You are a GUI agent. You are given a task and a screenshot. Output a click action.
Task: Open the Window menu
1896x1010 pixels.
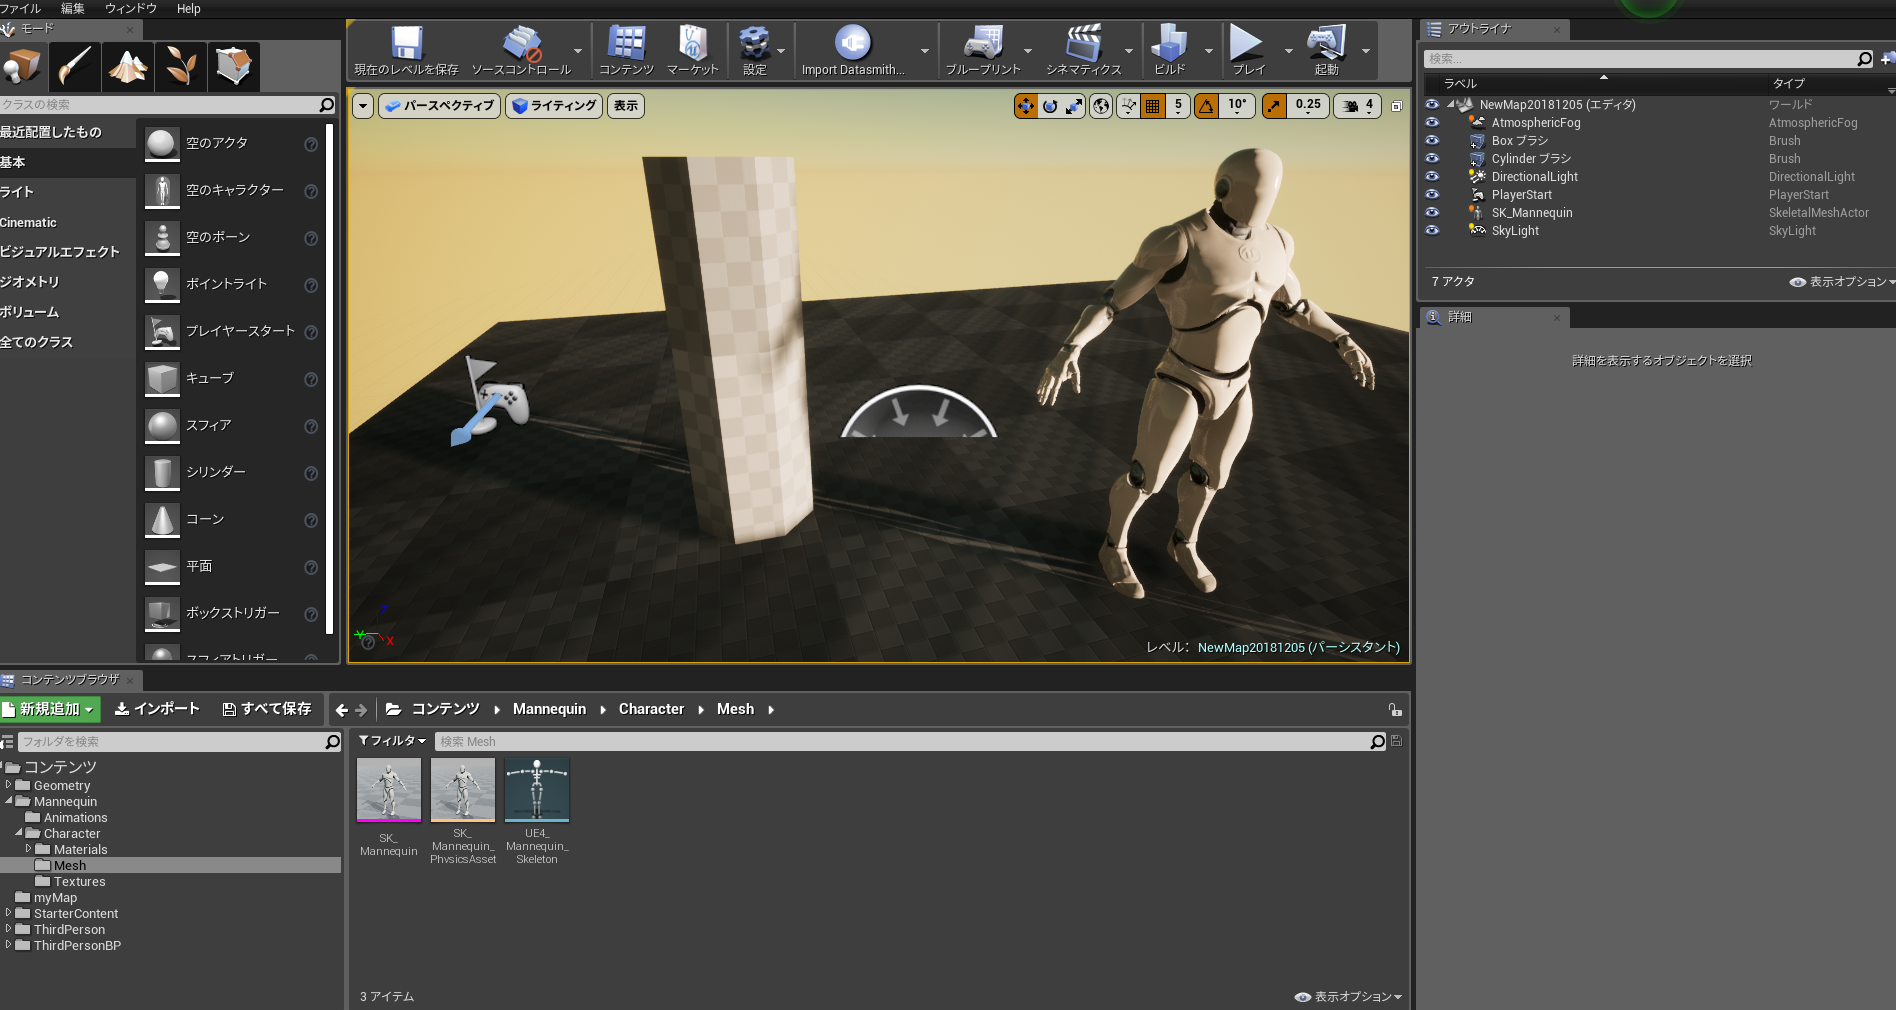(x=130, y=8)
